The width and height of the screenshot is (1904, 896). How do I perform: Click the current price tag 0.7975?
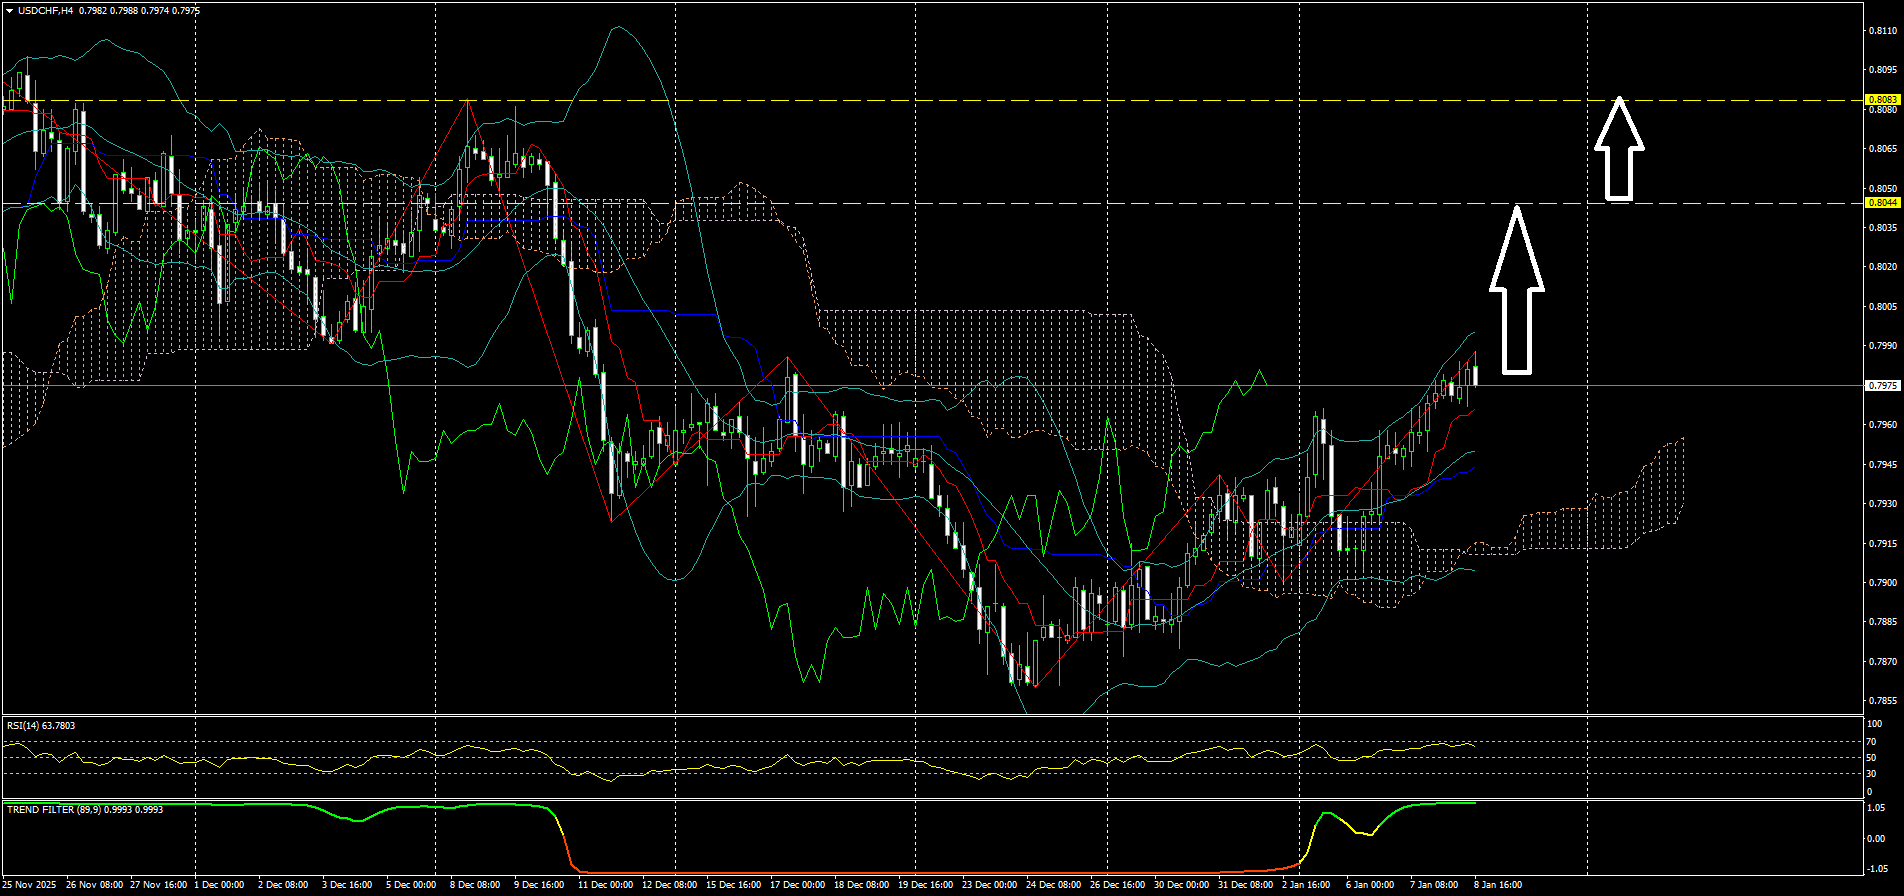tap(1882, 385)
